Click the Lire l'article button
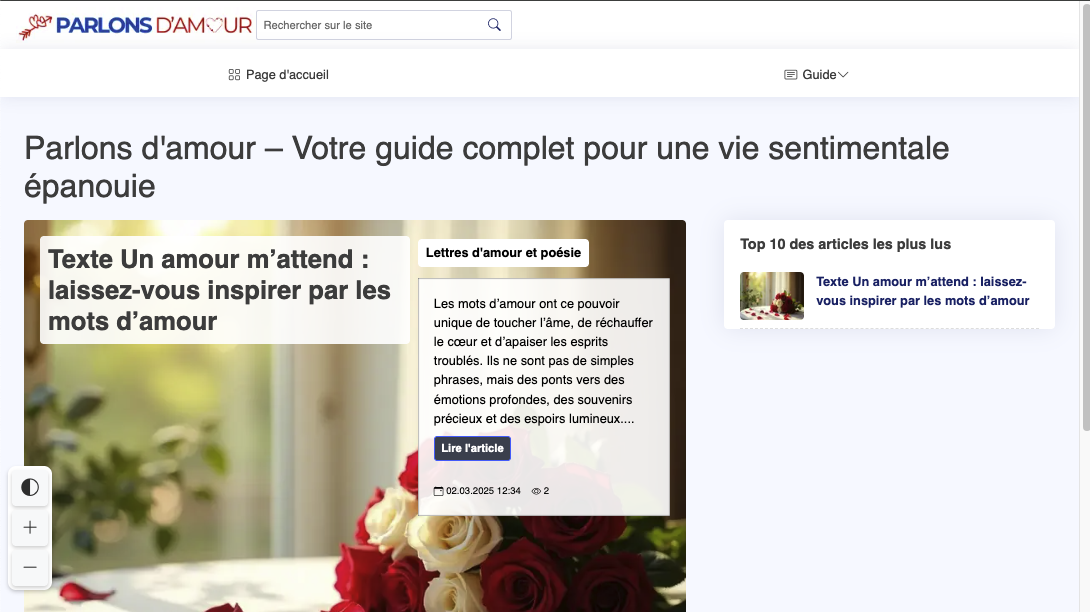This screenshot has height=612, width=1090. click(472, 448)
